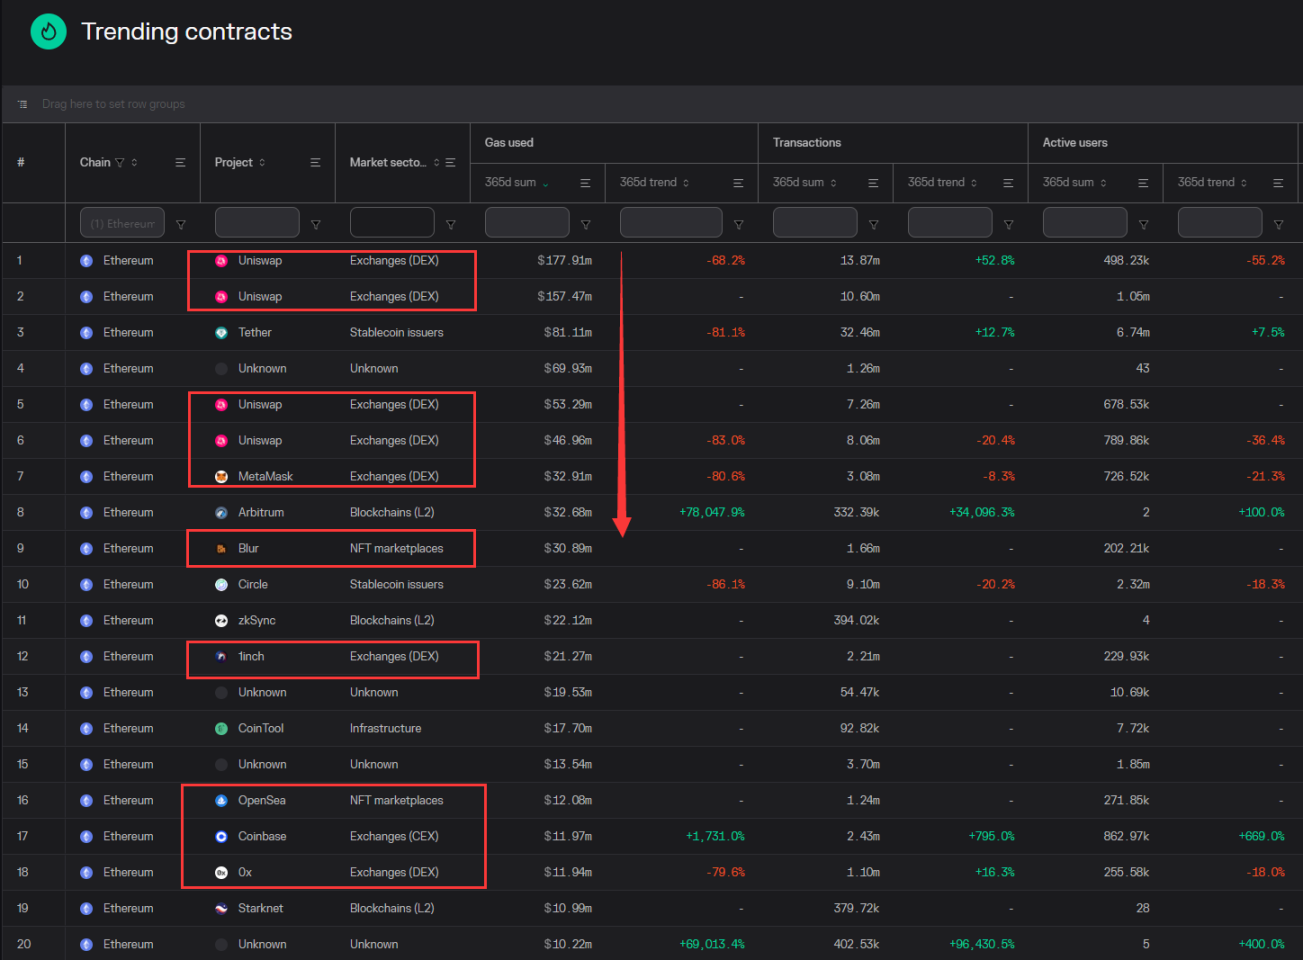Click the Gas used 365d sum filter field
Screen dimensions: 1303x960
pyautogui.click(x=527, y=223)
